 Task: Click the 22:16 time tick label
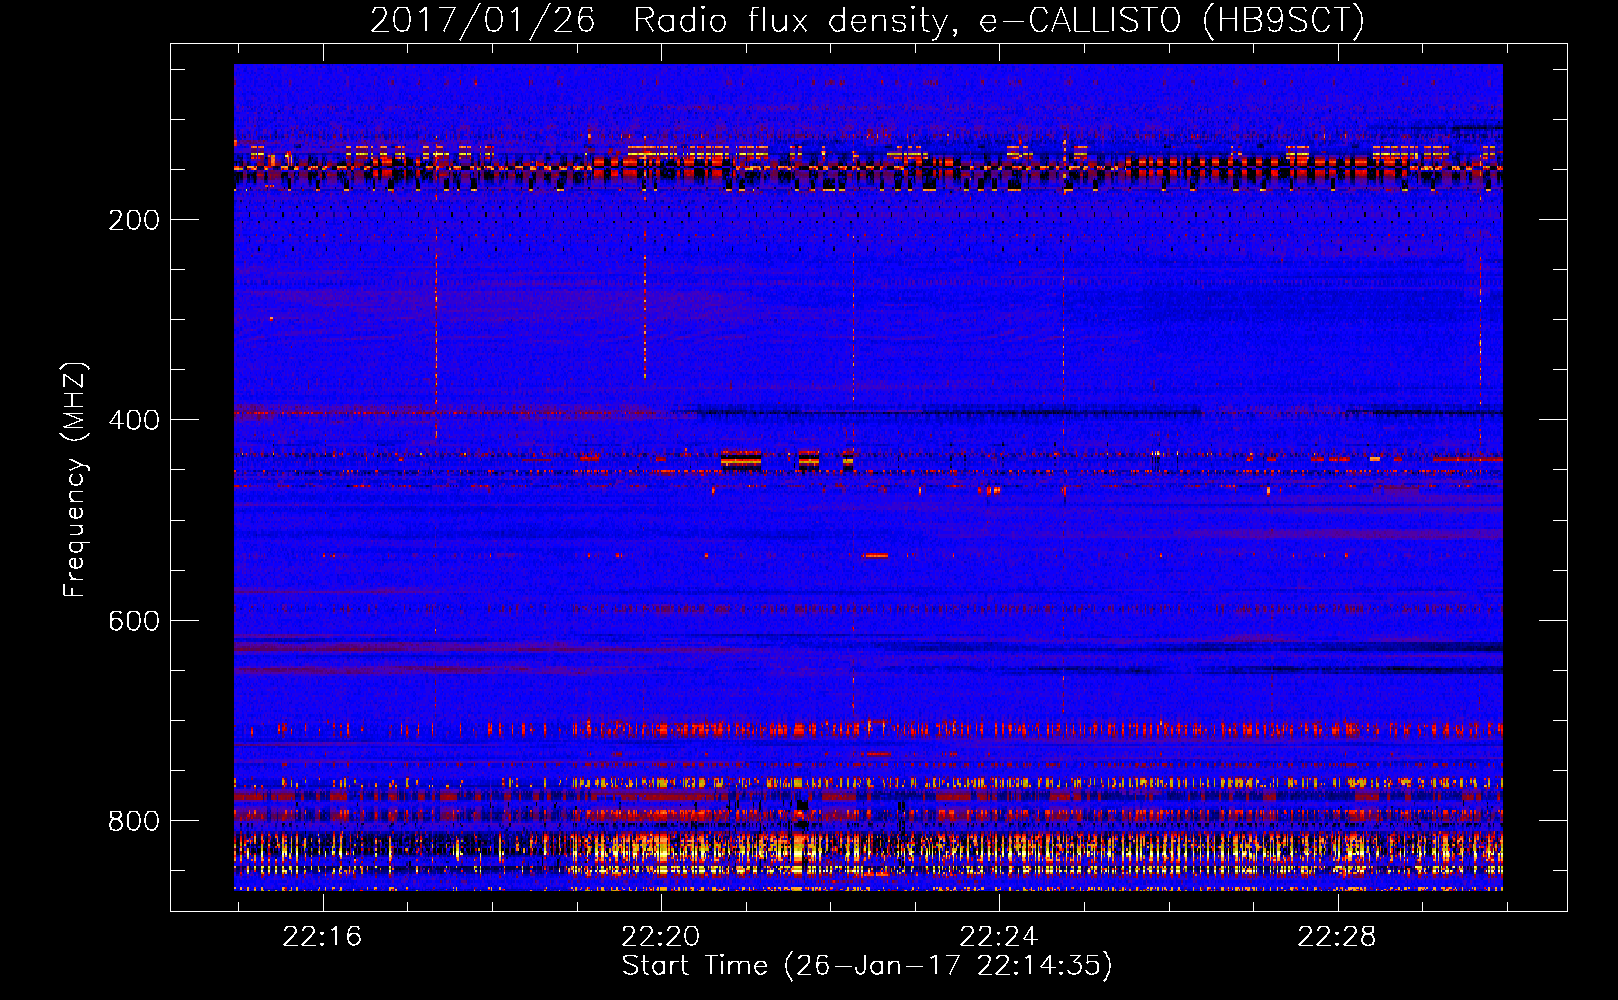[322, 937]
